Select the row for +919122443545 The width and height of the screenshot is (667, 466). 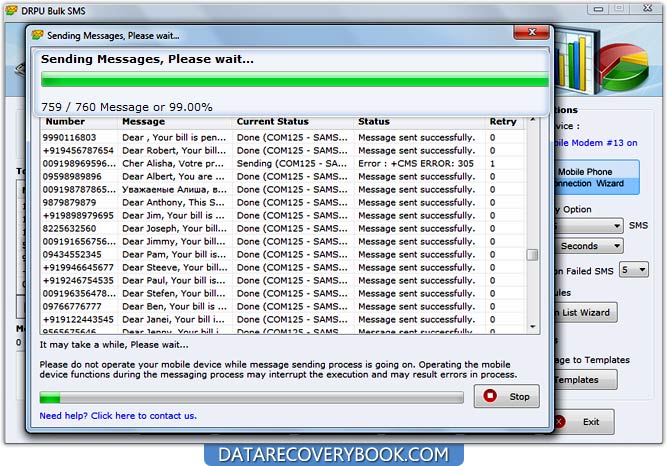(282, 319)
